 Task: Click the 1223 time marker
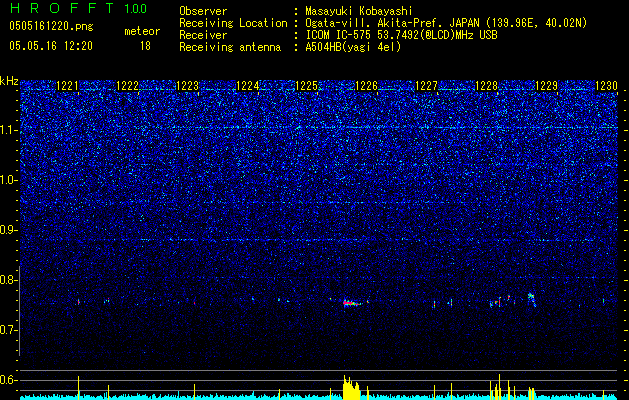187,86
